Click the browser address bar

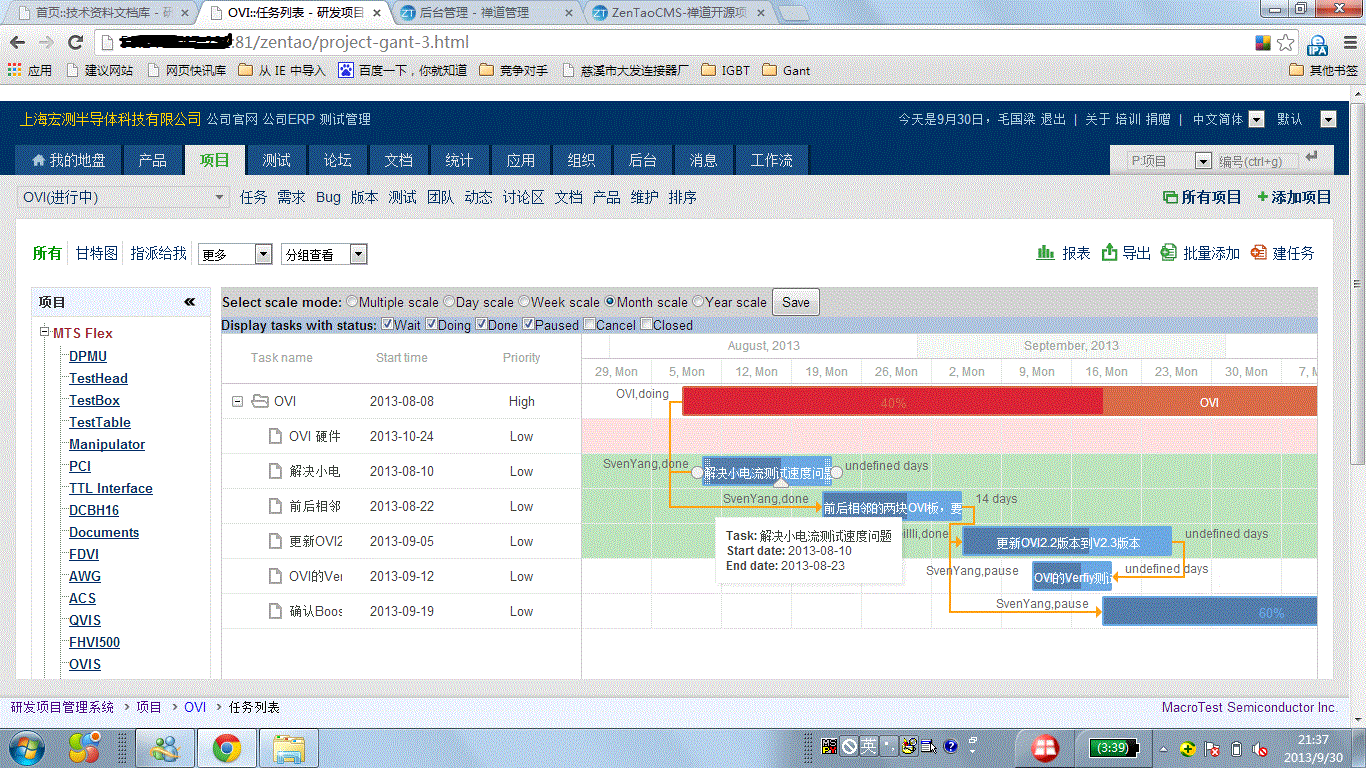(x=674, y=43)
